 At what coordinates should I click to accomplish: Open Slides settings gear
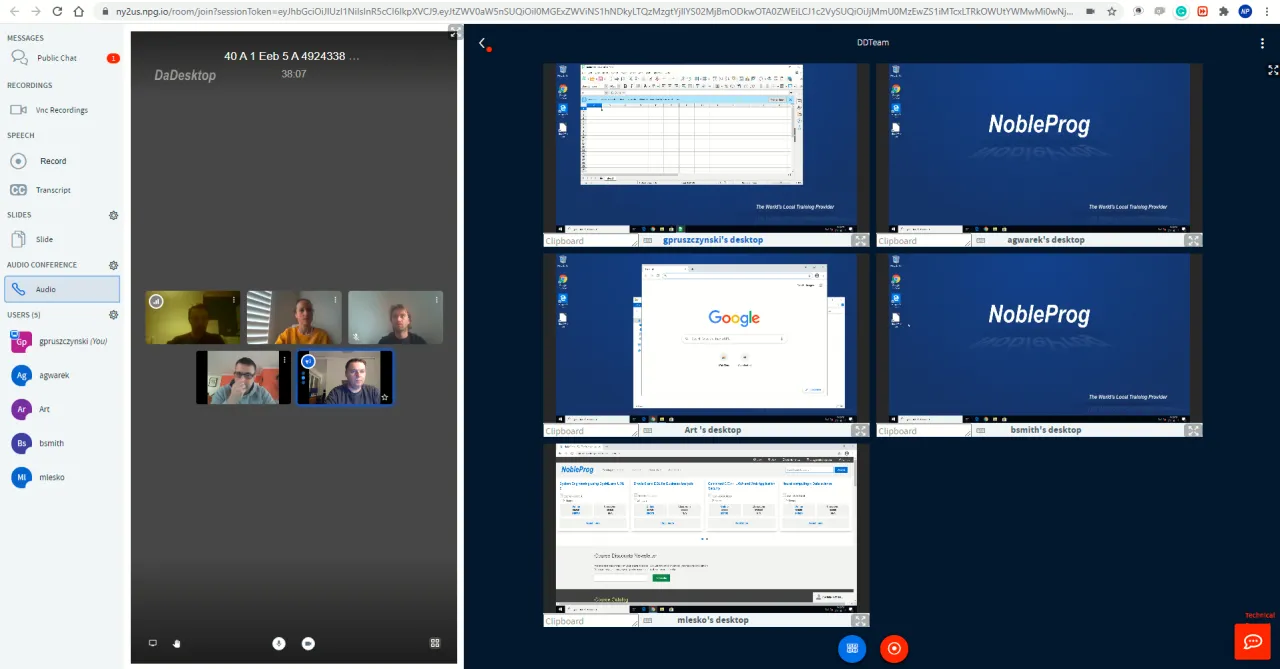tap(114, 215)
